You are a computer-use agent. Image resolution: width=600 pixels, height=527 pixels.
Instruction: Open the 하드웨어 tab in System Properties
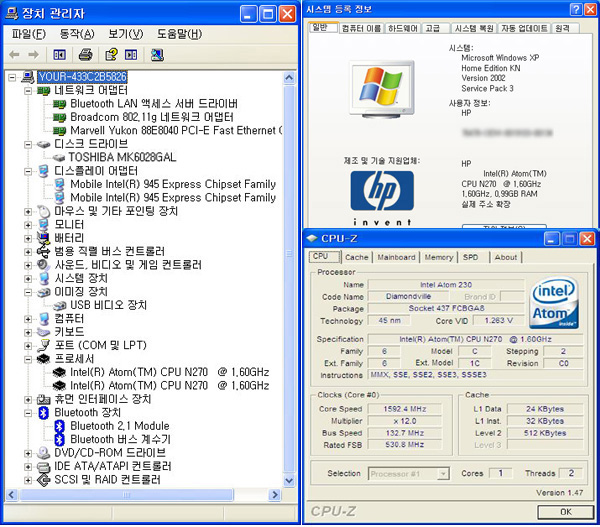pos(403,28)
